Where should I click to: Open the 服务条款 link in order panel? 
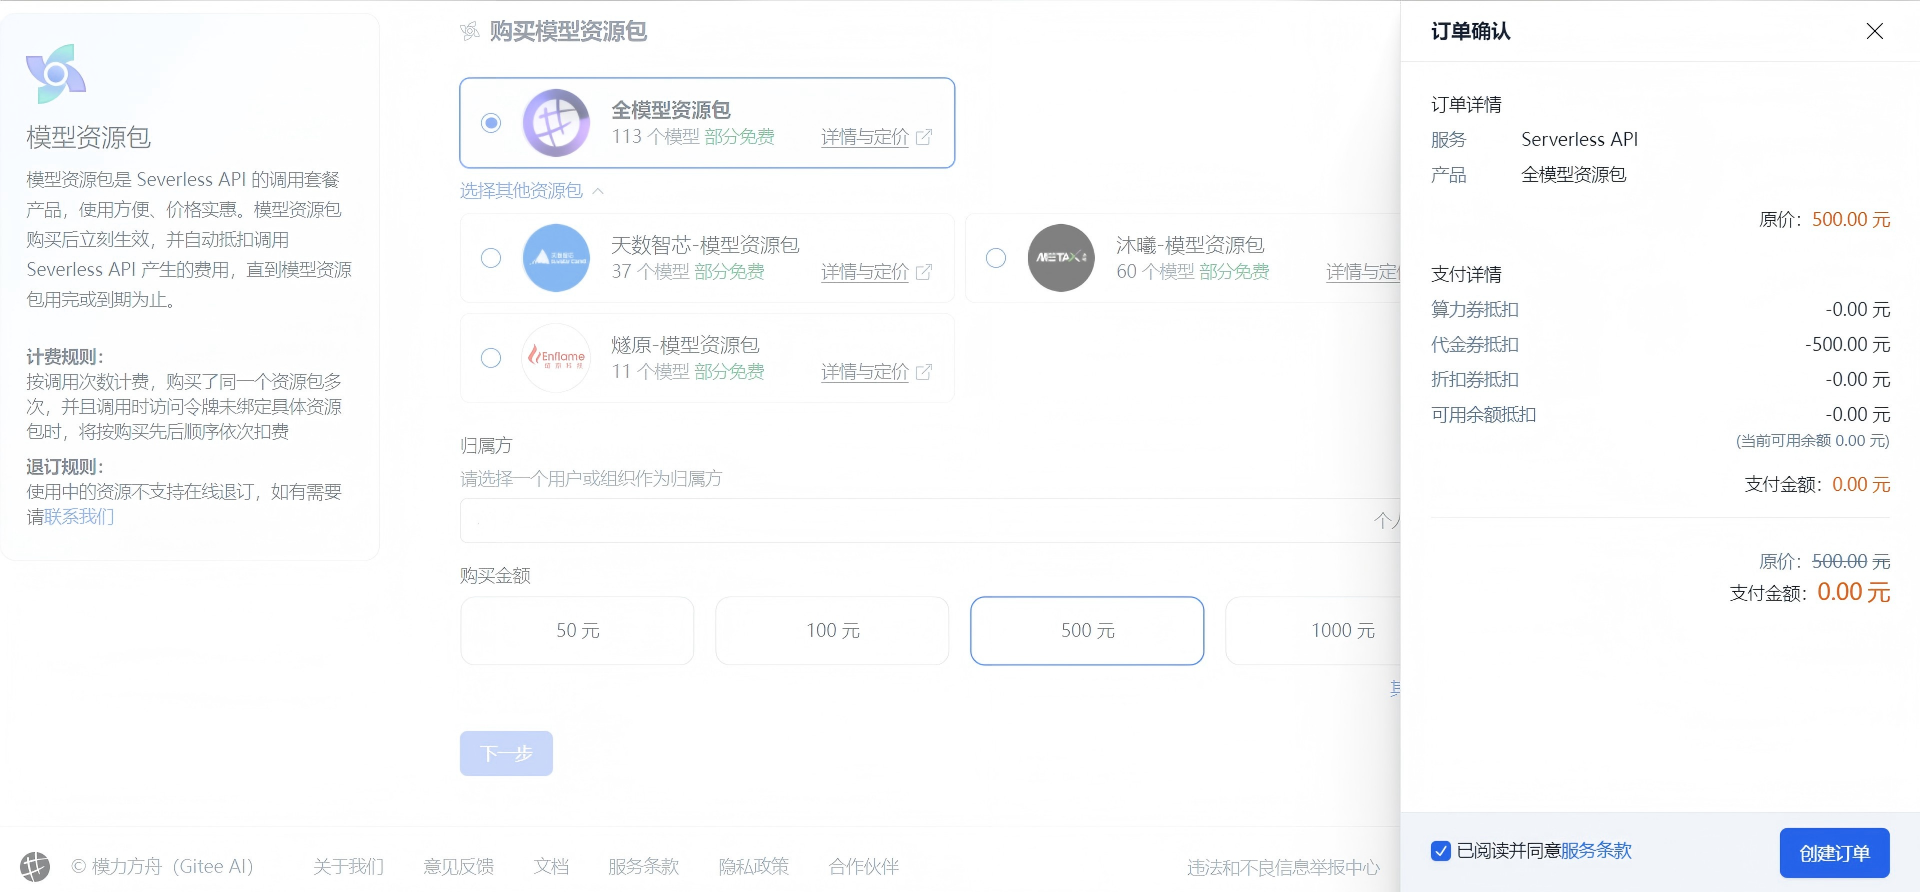tap(1596, 851)
